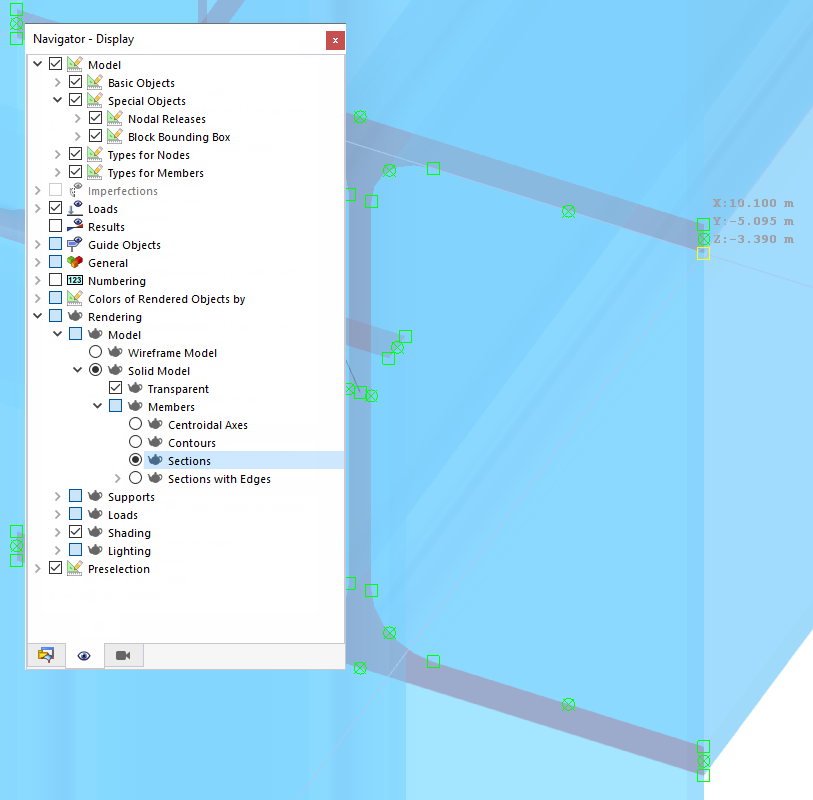Open the Data navigator via folder icon

coord(45,655)
